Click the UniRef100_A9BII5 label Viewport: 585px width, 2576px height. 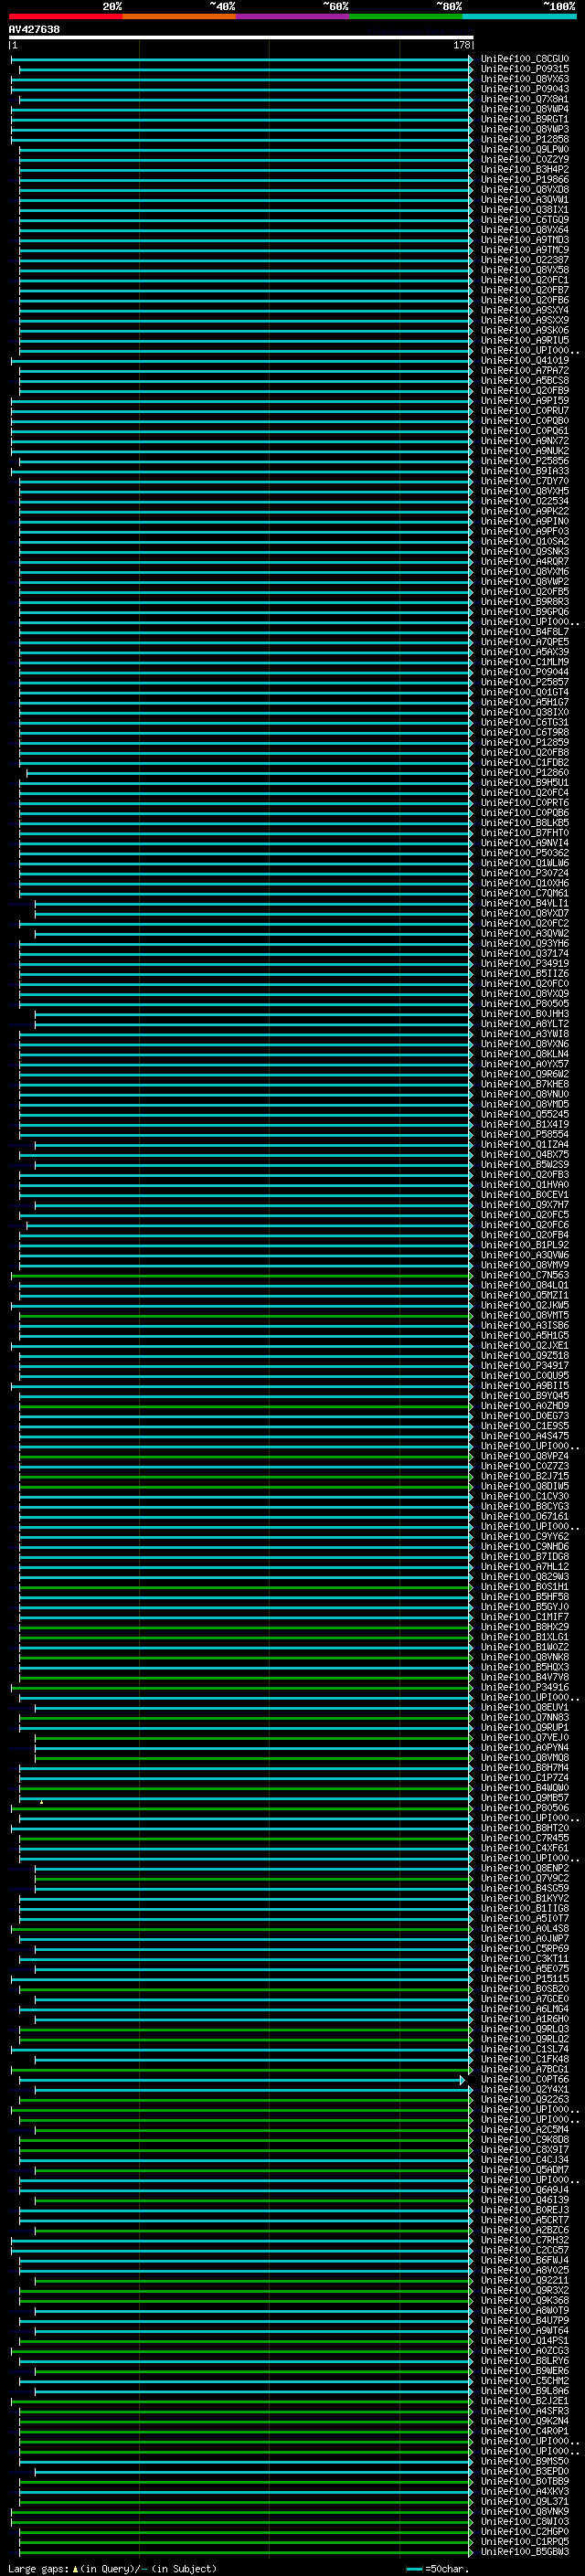525,1386
